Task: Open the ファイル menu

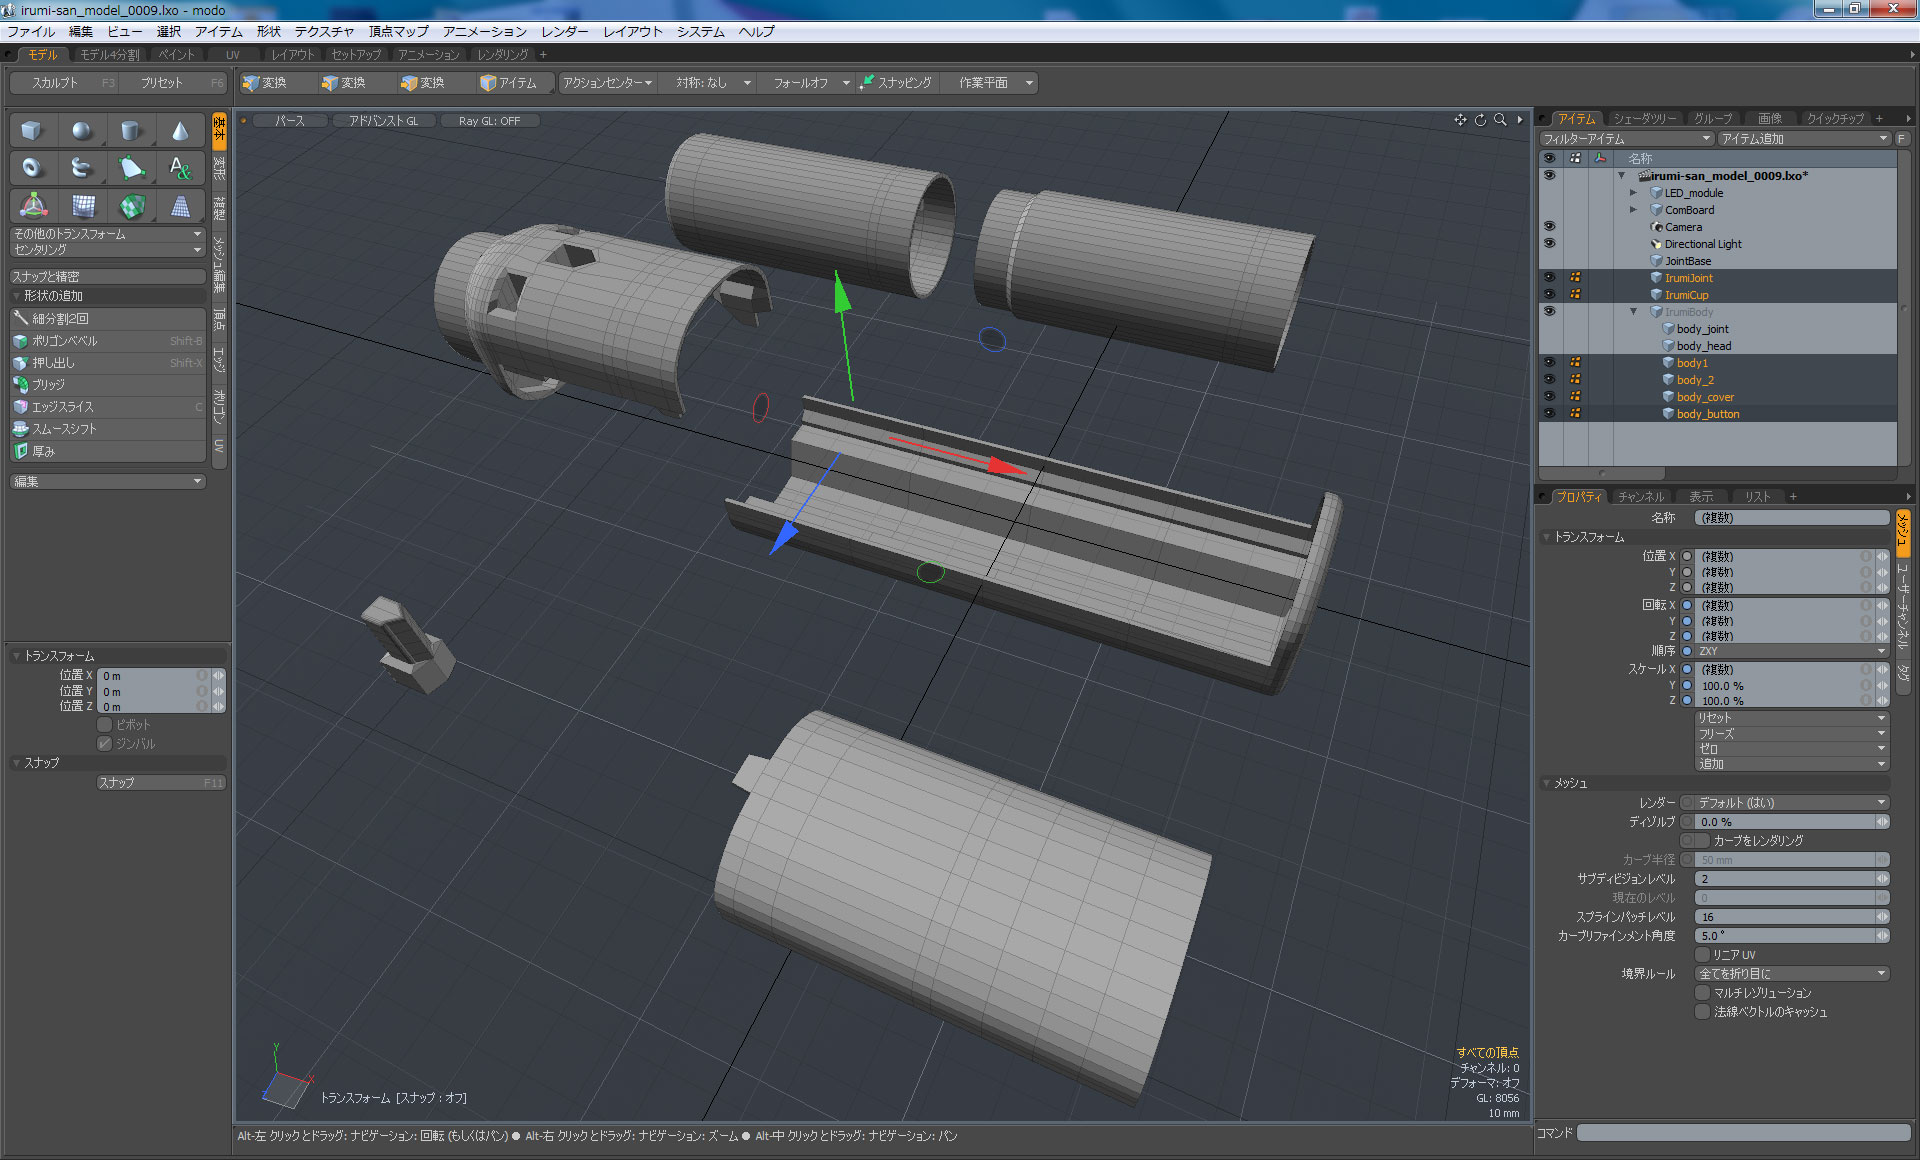Action: [31, 32]
